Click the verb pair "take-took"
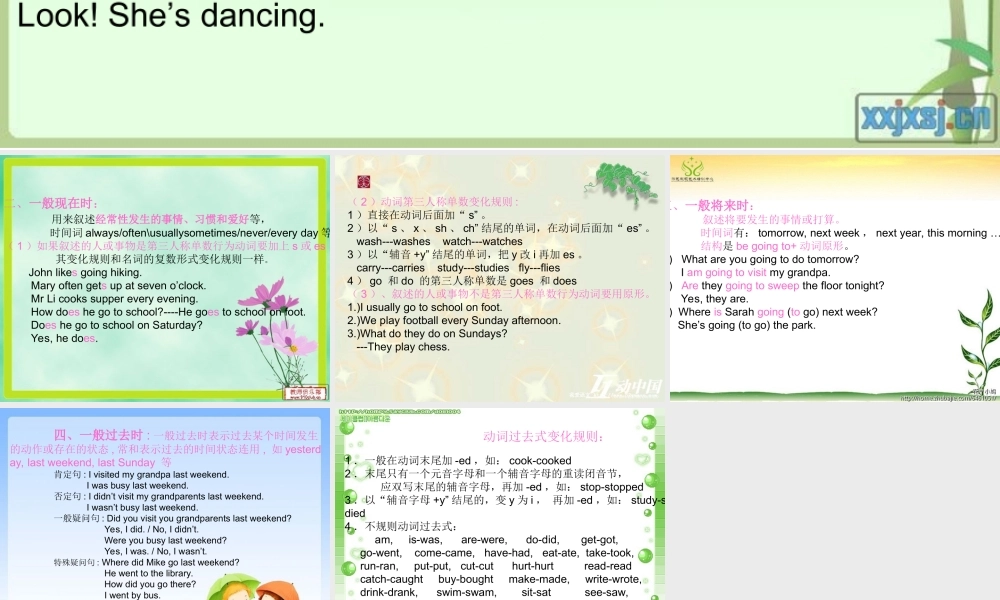1000x600 pixels. click(609, 553)
